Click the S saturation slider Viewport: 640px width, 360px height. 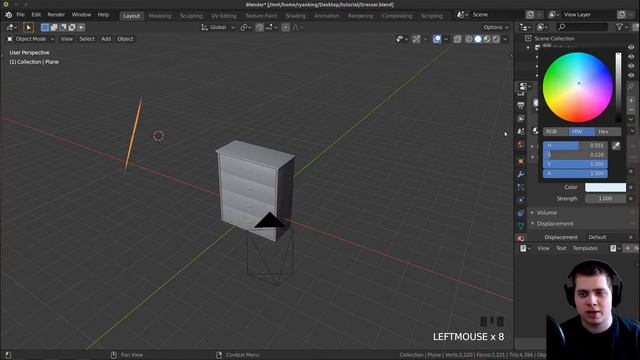click(x=575, y=155)
